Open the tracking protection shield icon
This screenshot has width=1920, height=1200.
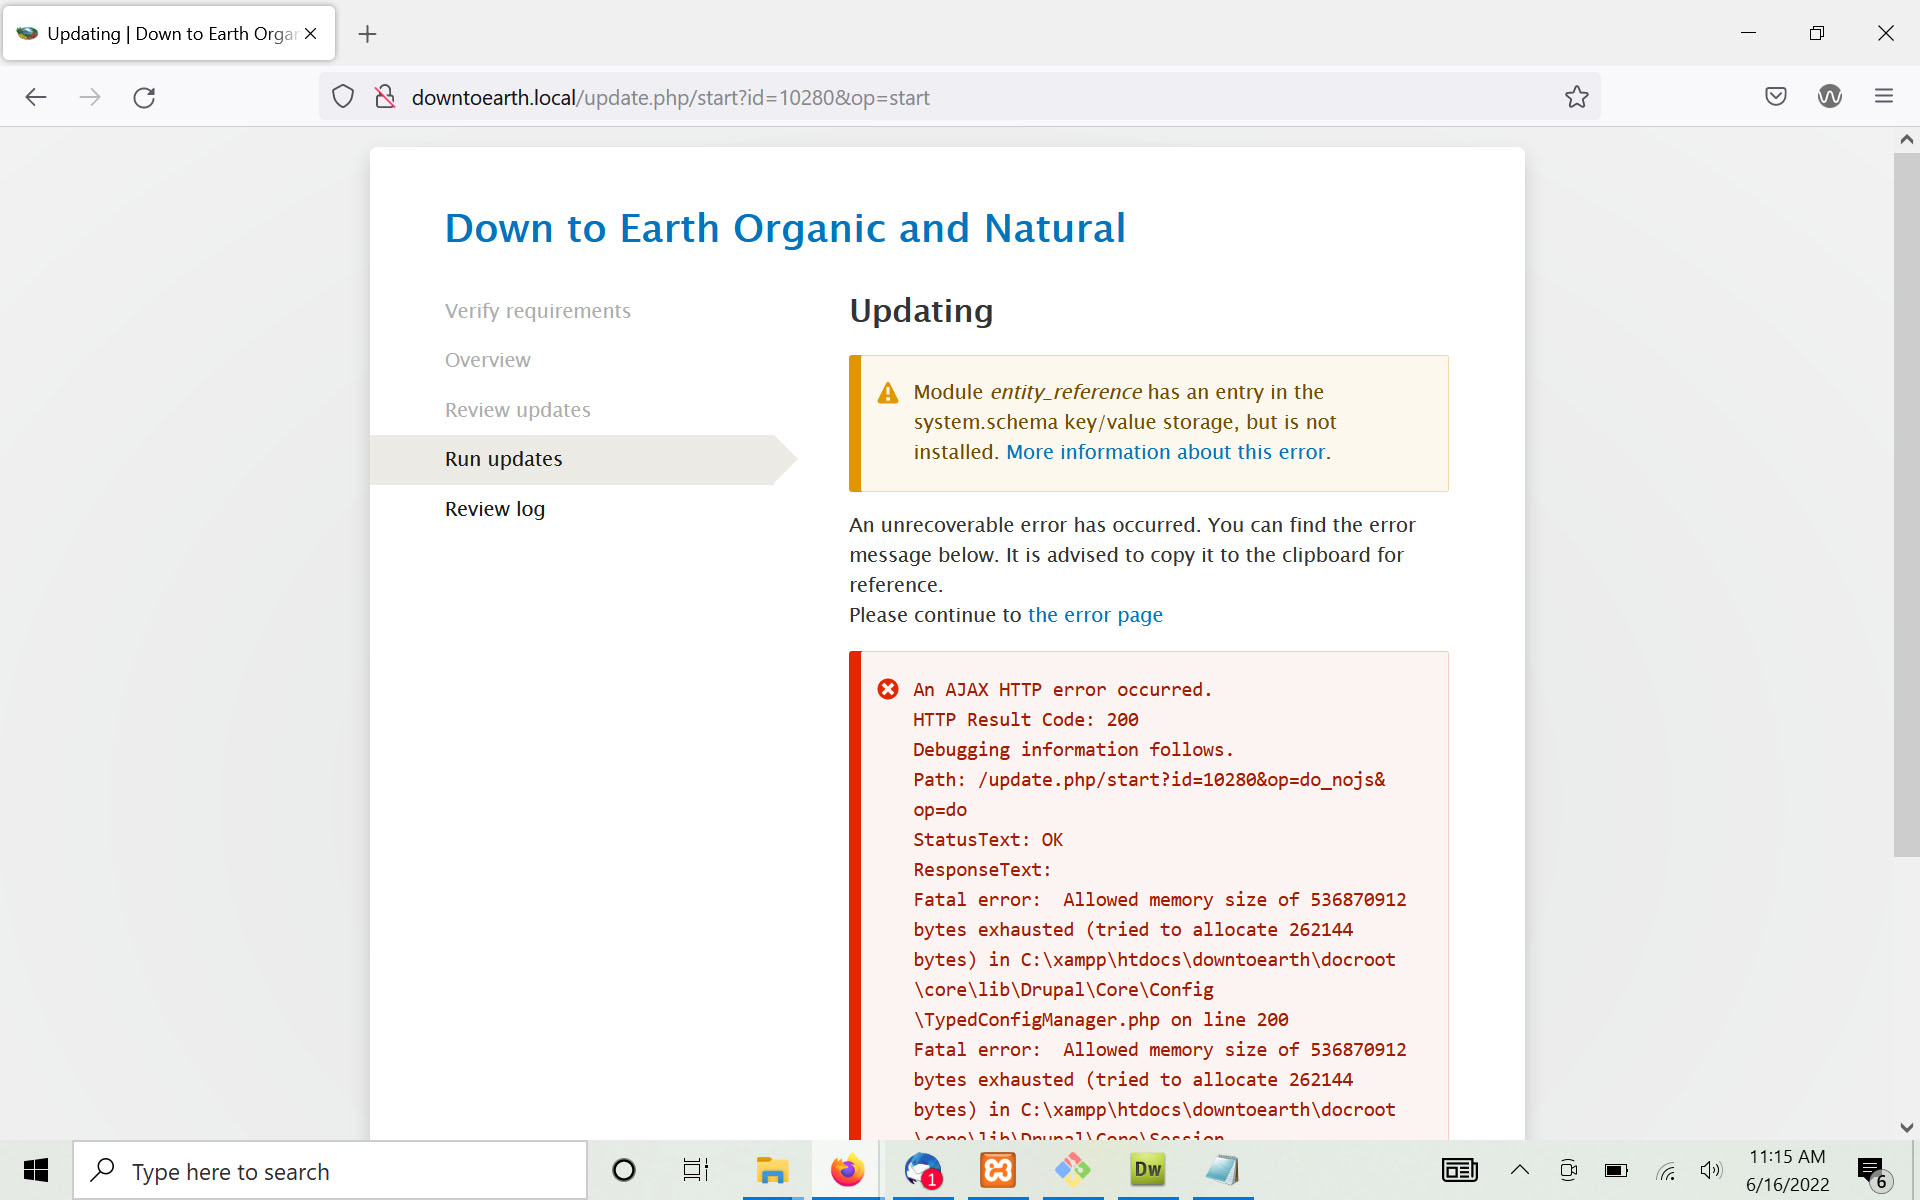pyautogui.click(x=343, y=97)
